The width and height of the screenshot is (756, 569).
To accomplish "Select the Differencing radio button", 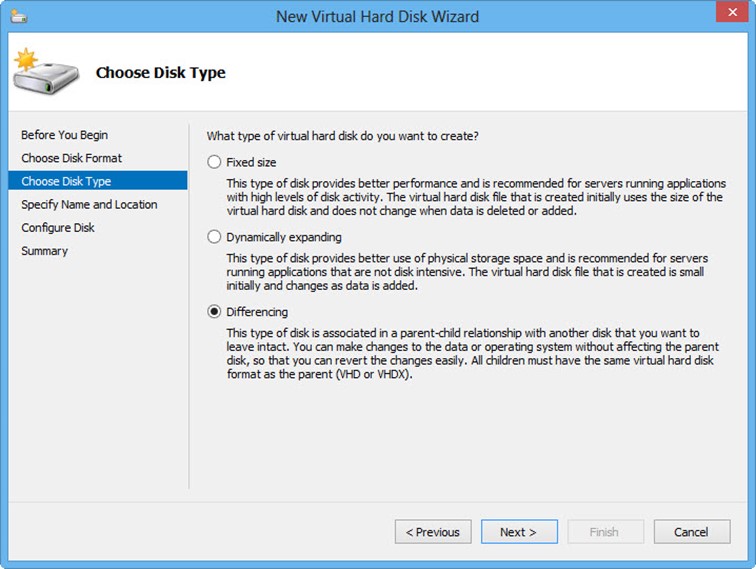I will pos(214,312).
